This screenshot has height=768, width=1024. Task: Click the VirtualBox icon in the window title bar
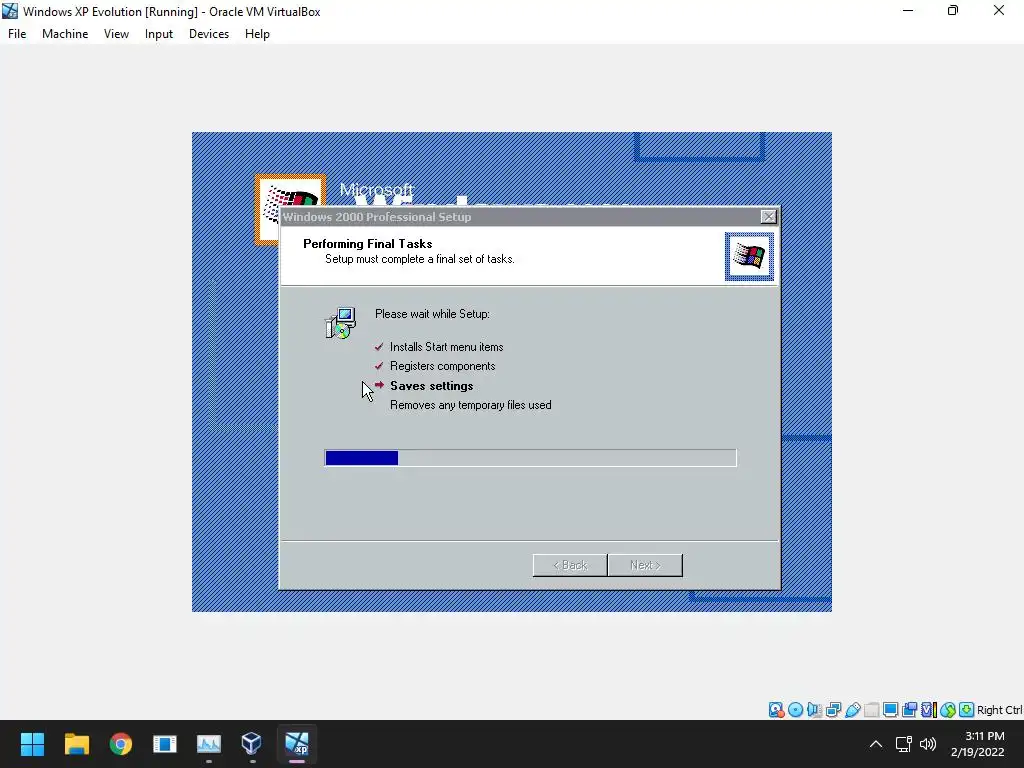coord(10,11)
